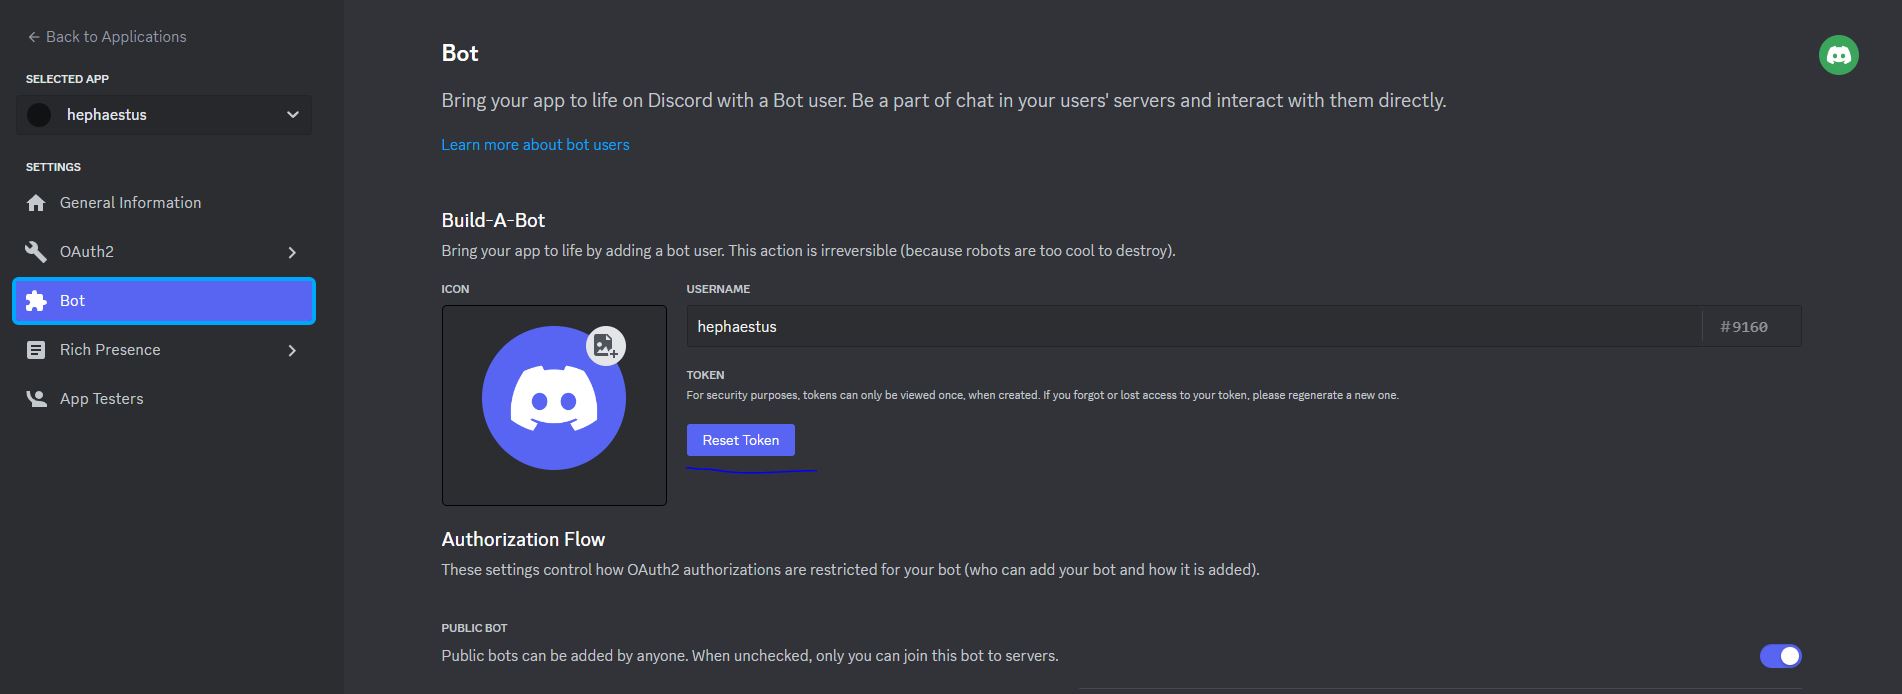Click the Rich Presence panel icon

[36, 349]
